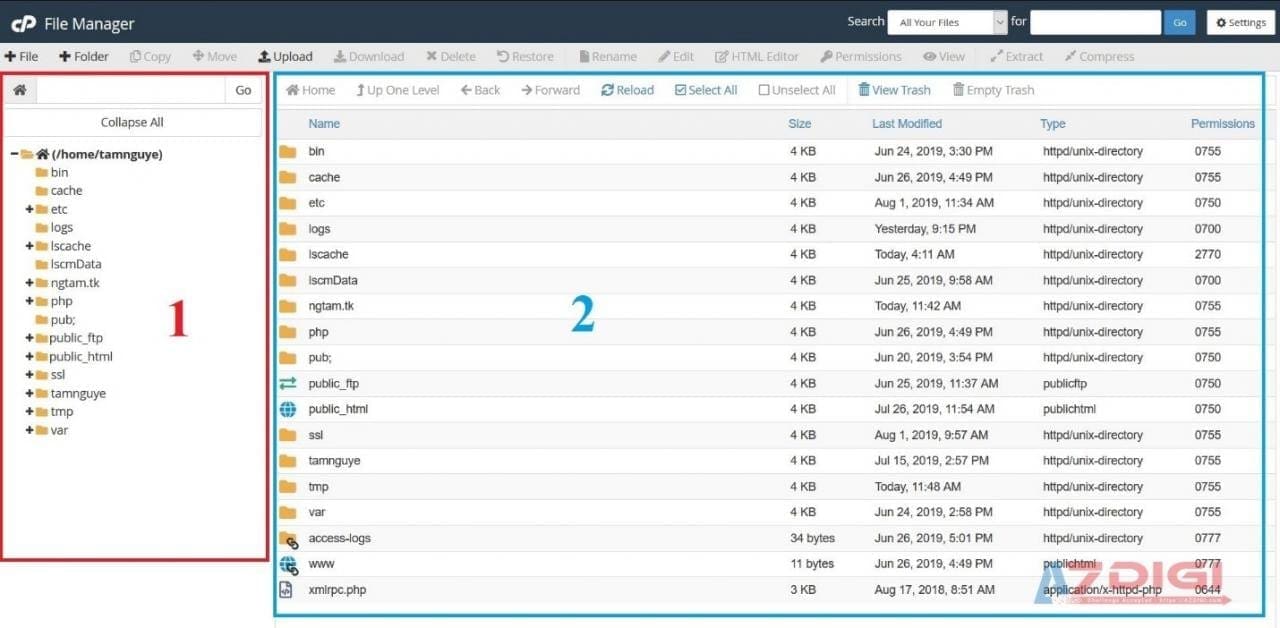The image size is (1280, 628).
Task: Open the File menu item
Action: (22, 56)
